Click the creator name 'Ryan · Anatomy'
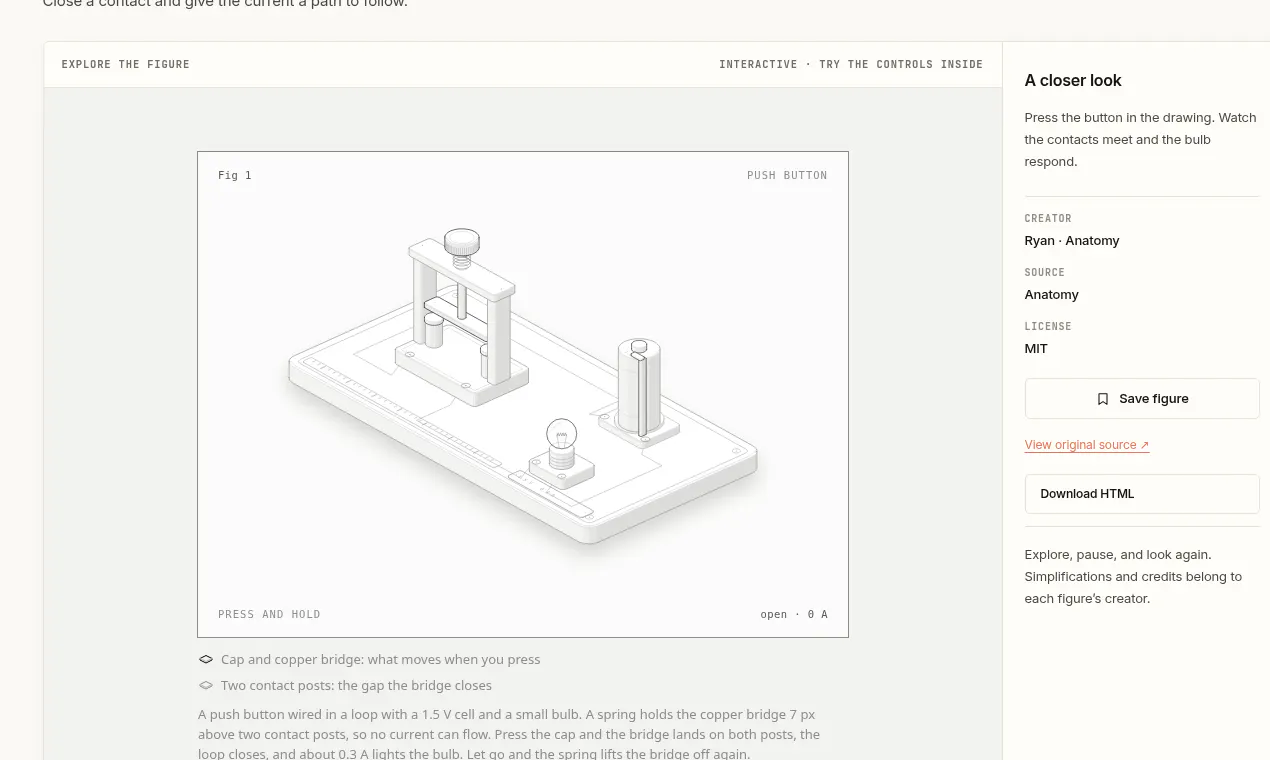The width and height of the screenshot is (1270, 760). [x=1072, y=240]
